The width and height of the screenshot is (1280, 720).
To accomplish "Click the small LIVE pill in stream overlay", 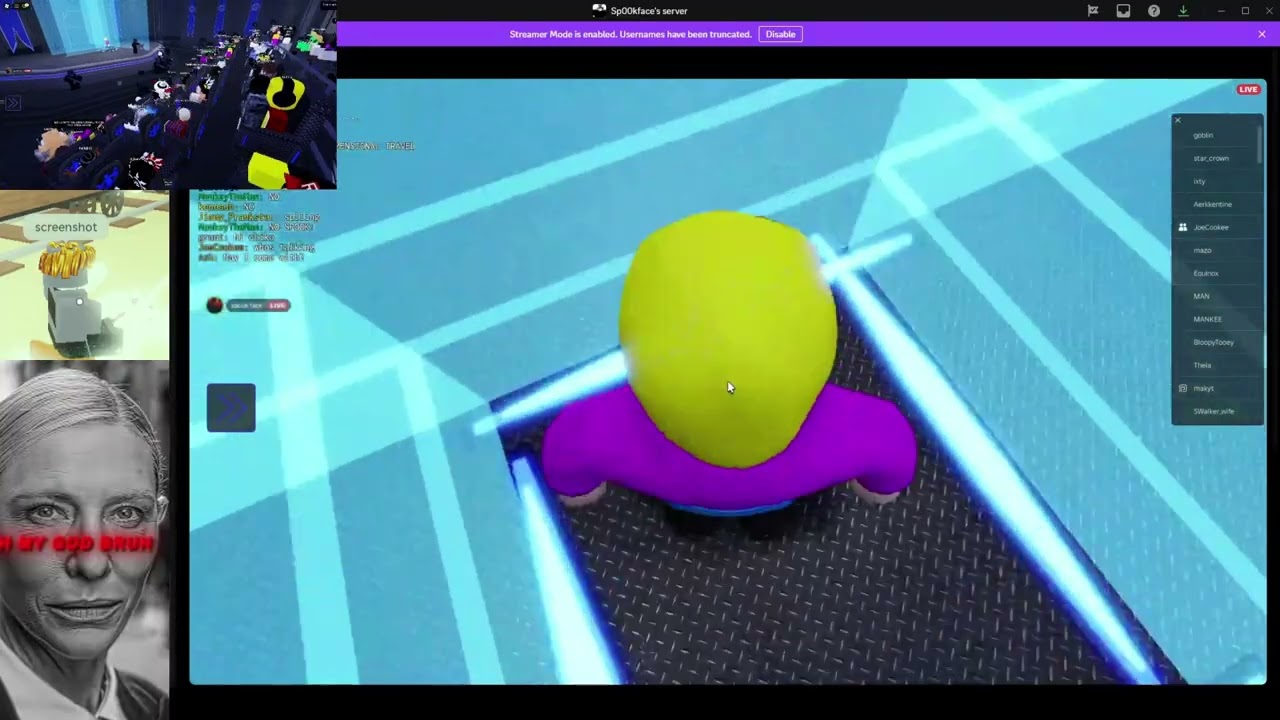I will 277,305.
